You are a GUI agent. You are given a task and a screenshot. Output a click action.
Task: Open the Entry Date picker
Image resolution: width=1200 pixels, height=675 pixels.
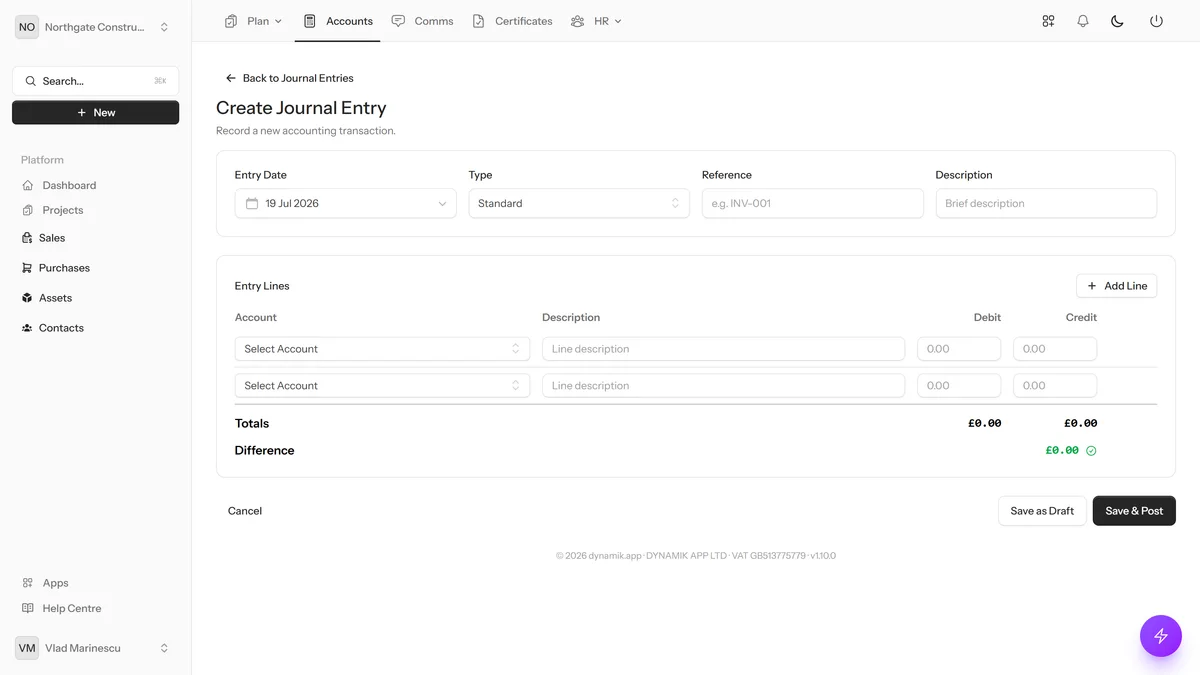click(x=345, y=203)
